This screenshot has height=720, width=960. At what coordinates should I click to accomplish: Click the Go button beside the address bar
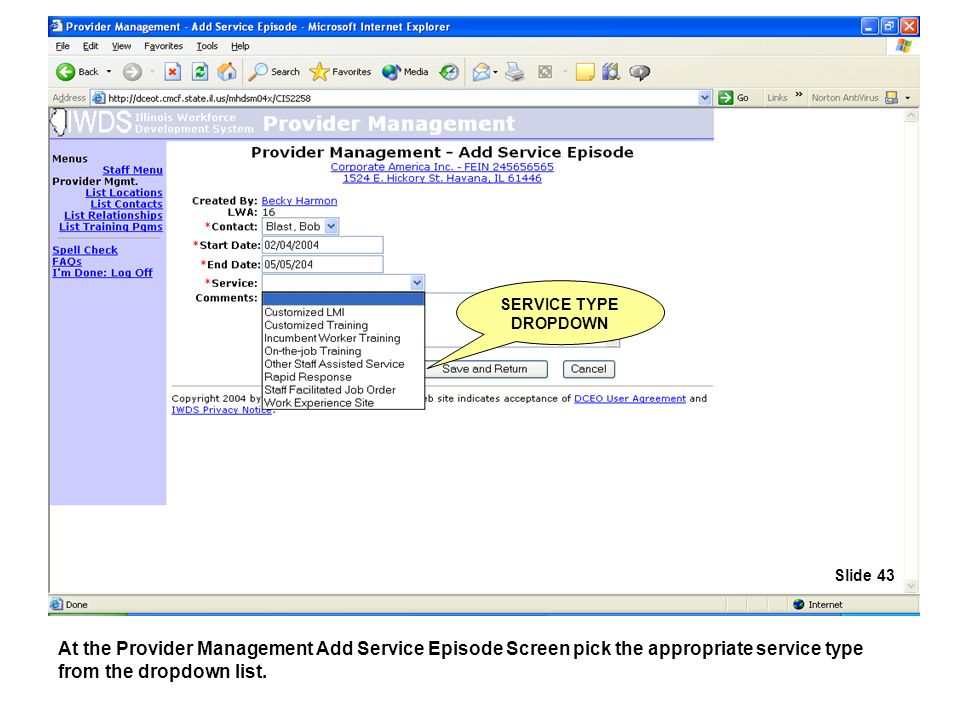pyautogui.click(x=734, y=98)
